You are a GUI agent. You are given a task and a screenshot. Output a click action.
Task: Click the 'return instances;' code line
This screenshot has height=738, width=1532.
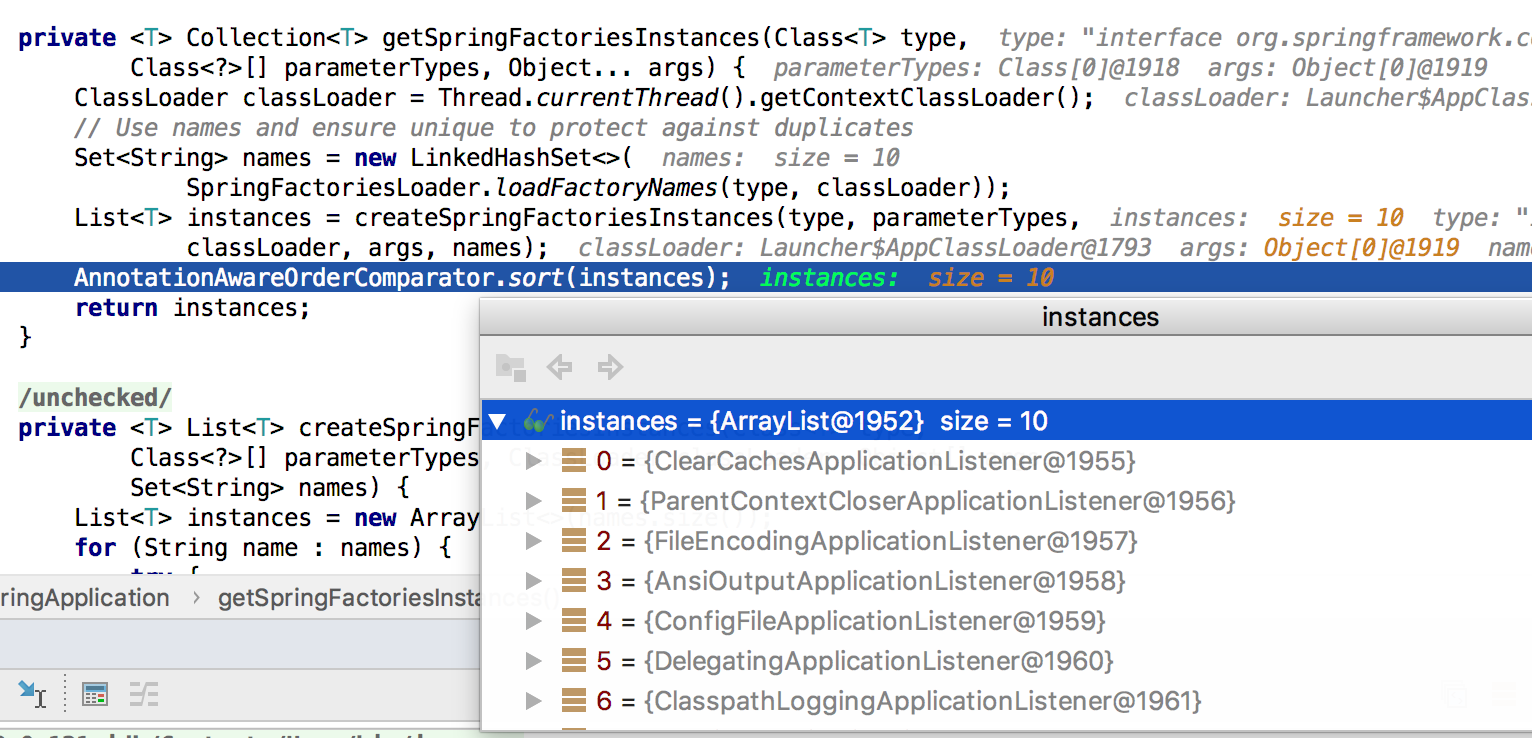click(192, 307)
